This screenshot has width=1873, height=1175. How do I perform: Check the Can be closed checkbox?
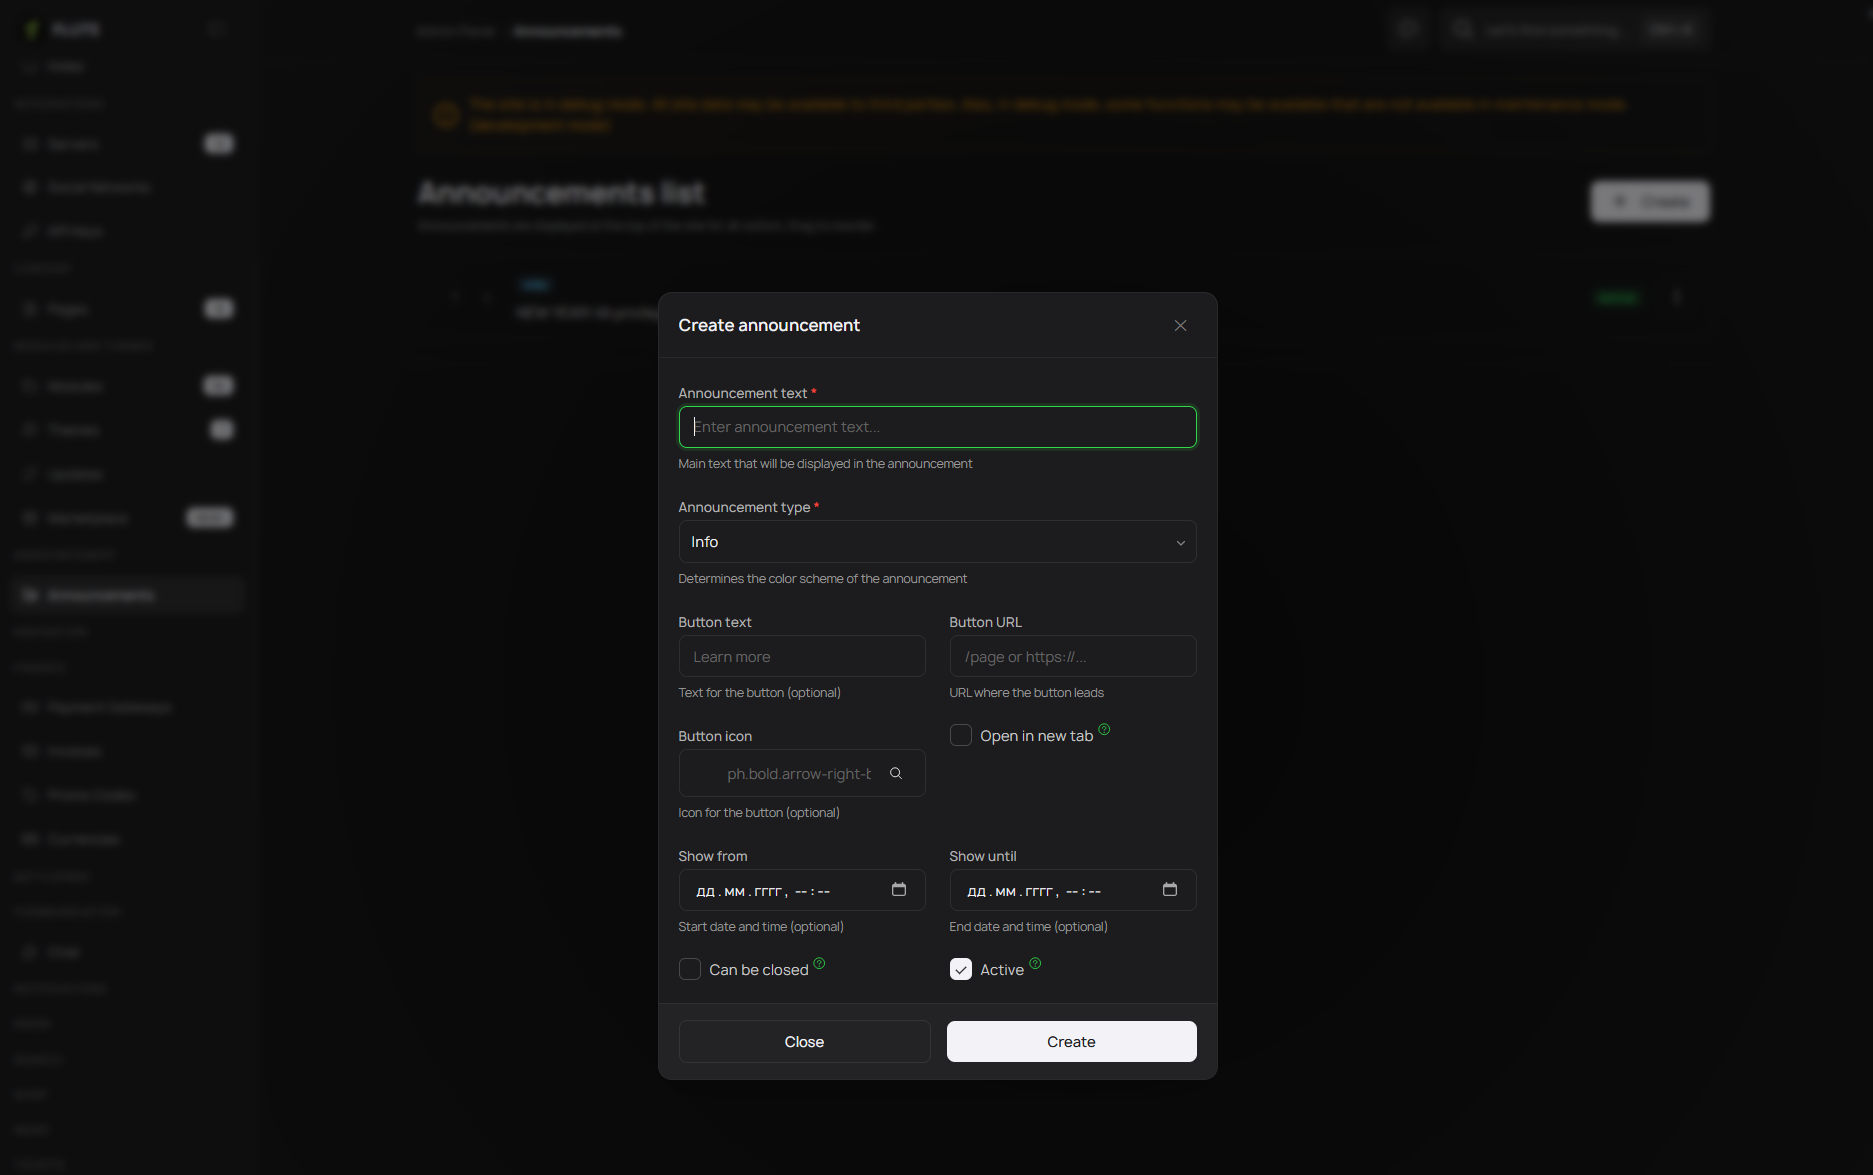[x=690, y=969]
